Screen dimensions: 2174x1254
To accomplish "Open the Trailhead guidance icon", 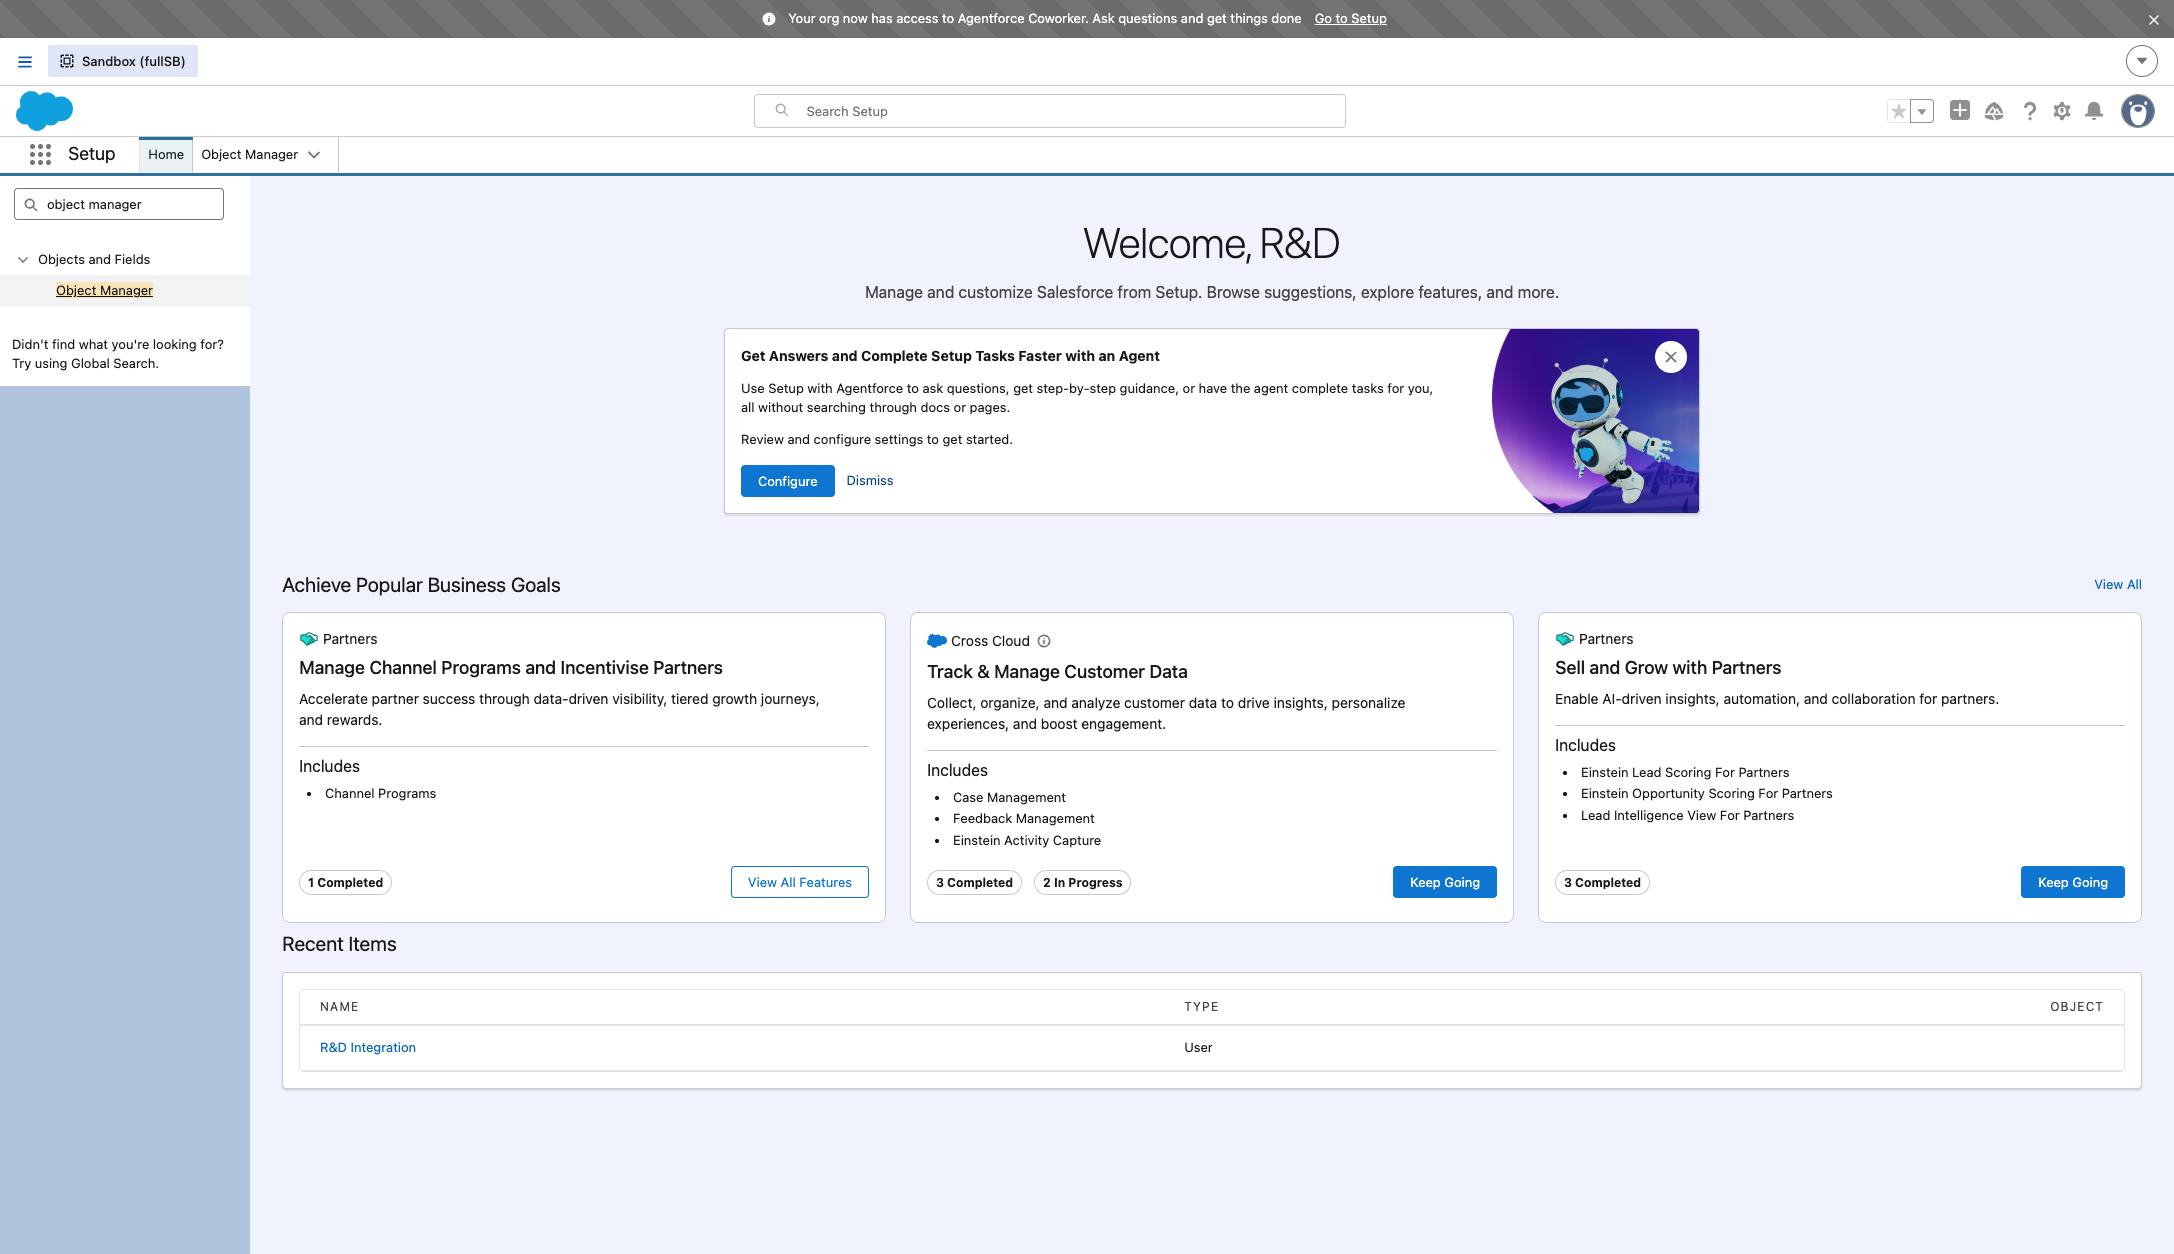I will pos(1994,111).
